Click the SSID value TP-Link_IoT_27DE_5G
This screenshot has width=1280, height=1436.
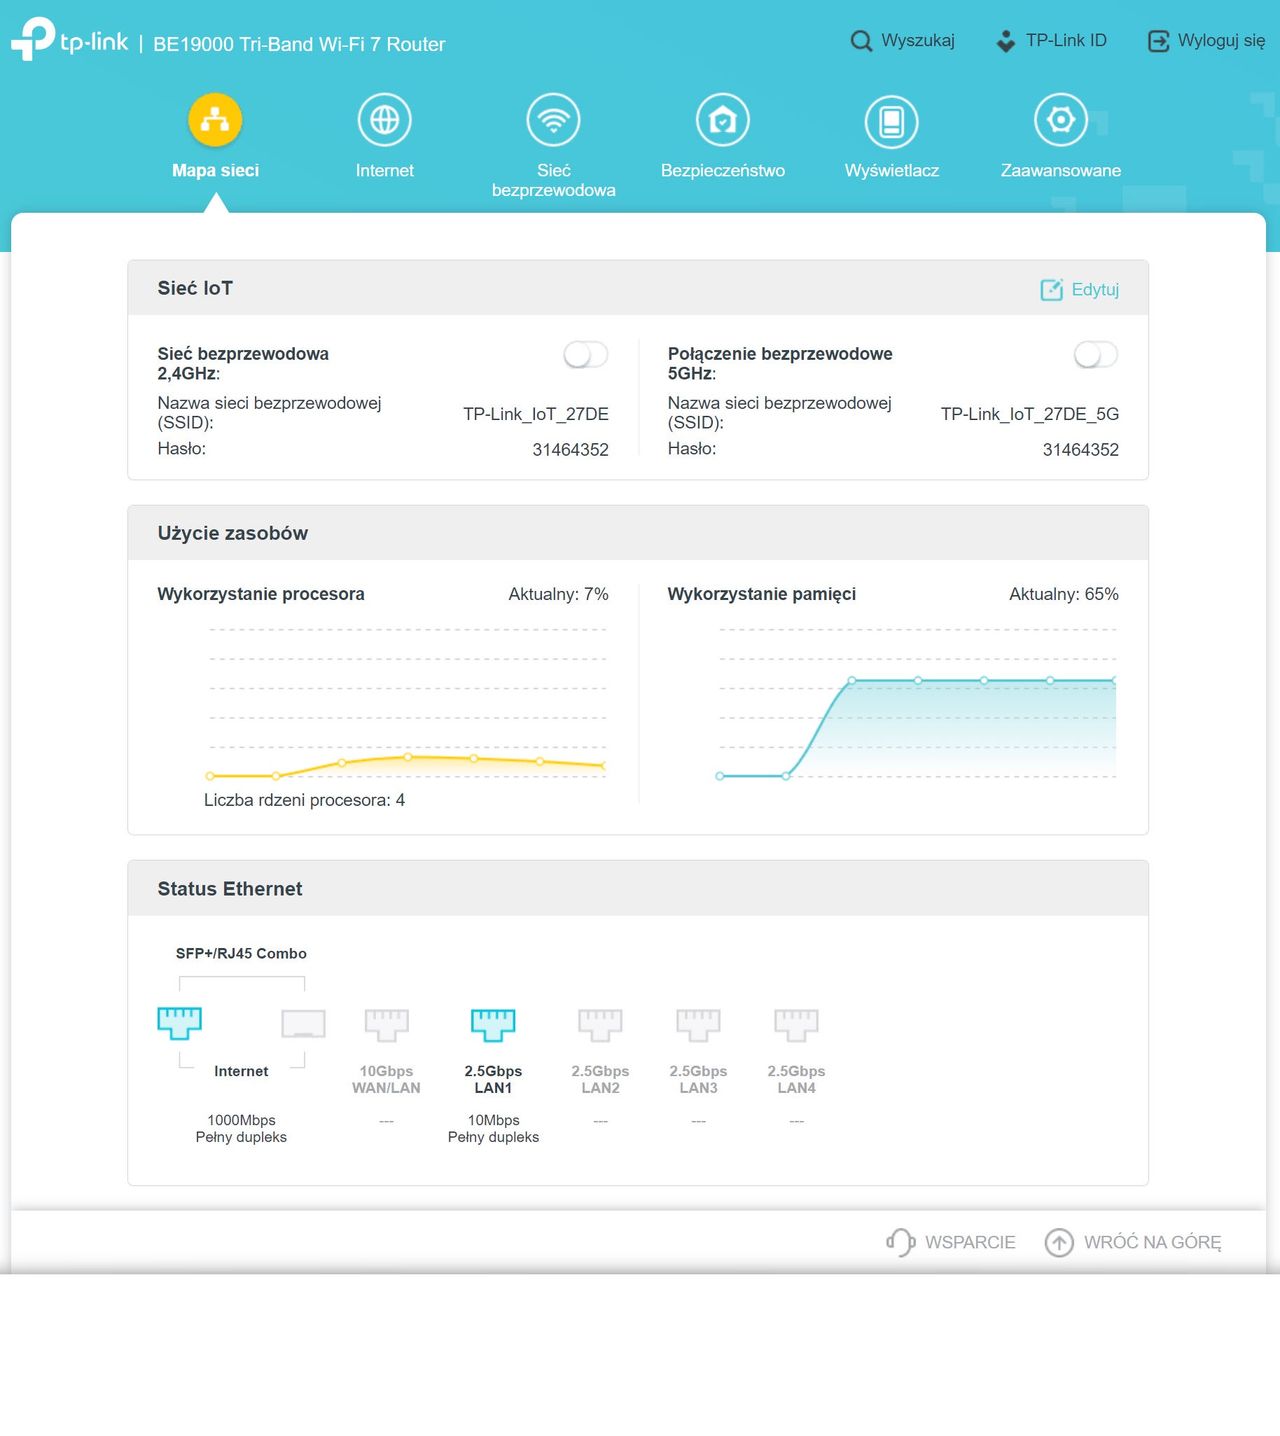[x=1030, y=414]
